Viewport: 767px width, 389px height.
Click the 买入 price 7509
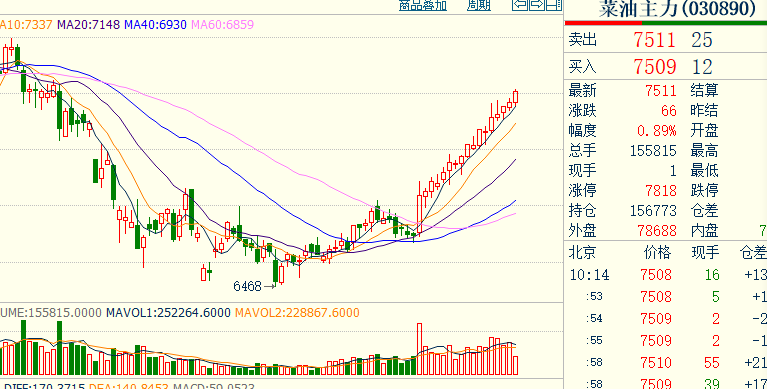point(655,67)
